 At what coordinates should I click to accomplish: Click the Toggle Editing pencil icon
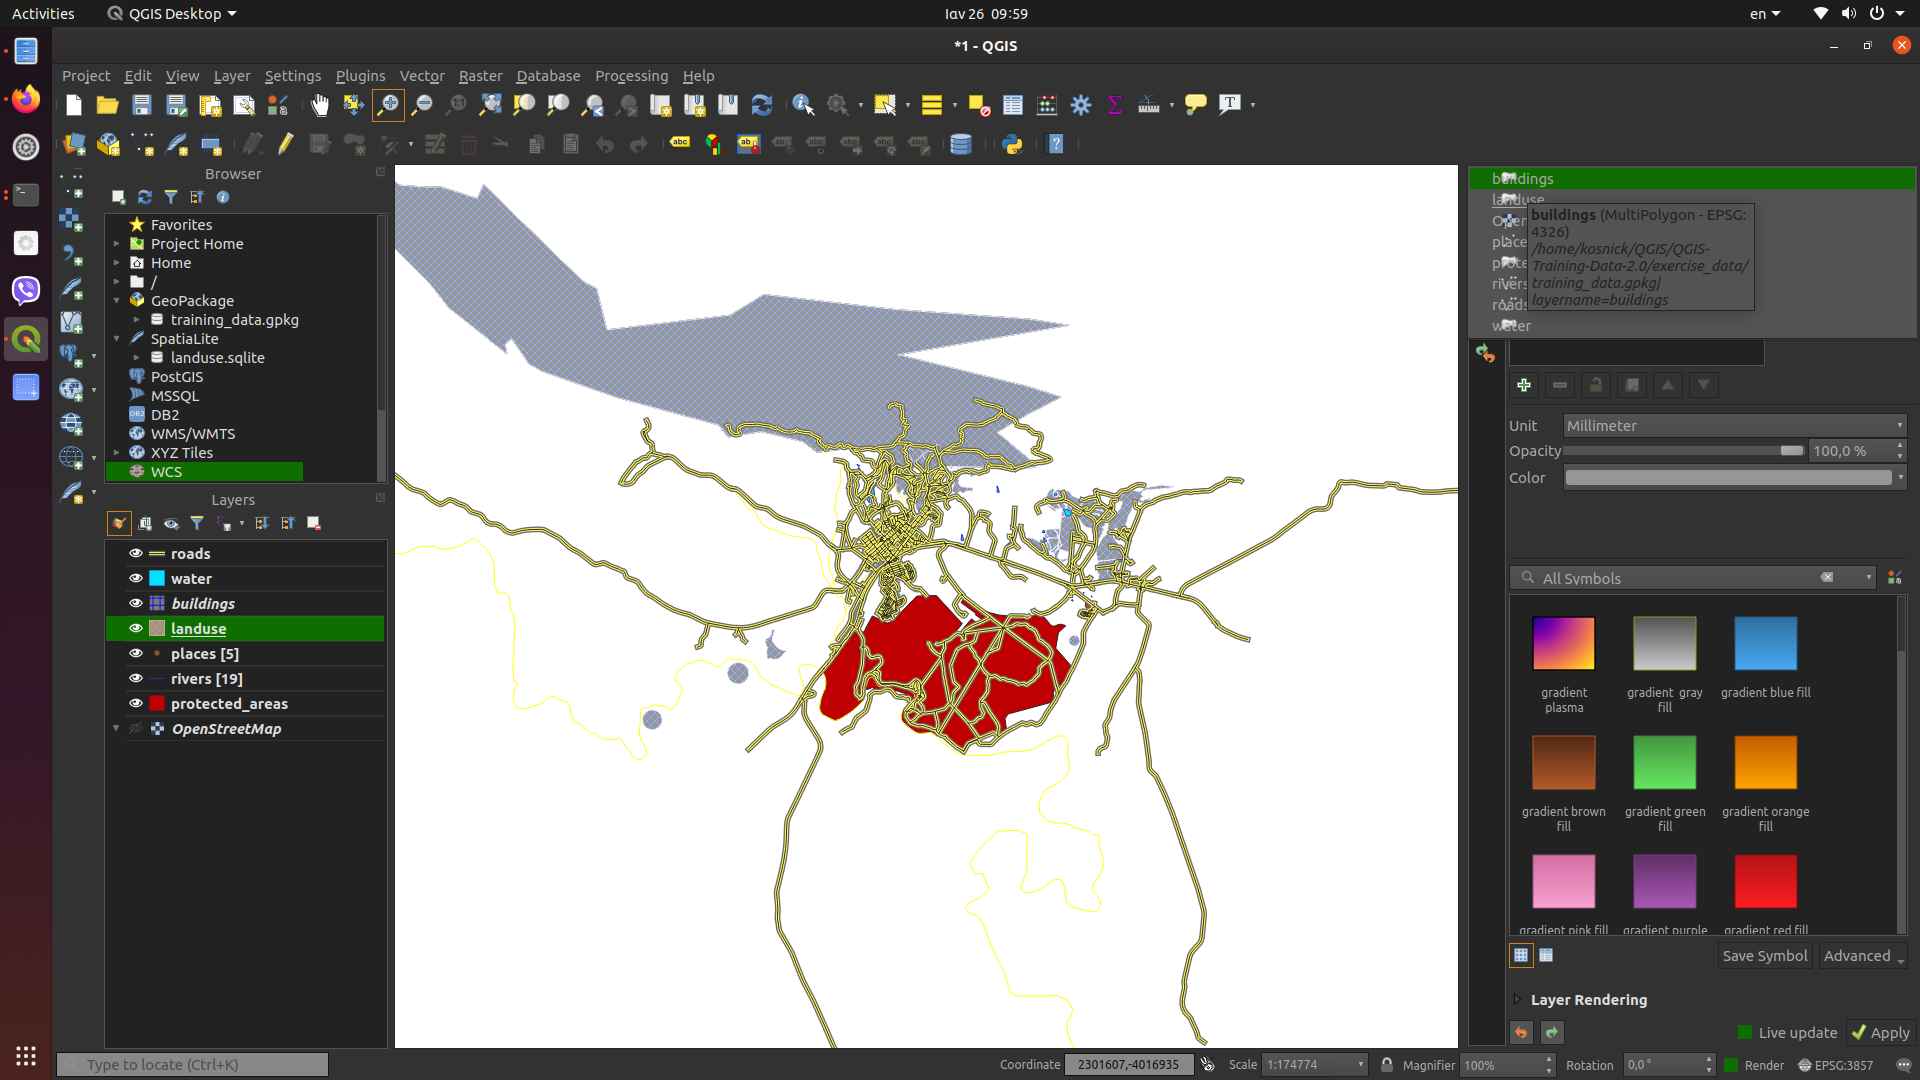click(286, 144)
